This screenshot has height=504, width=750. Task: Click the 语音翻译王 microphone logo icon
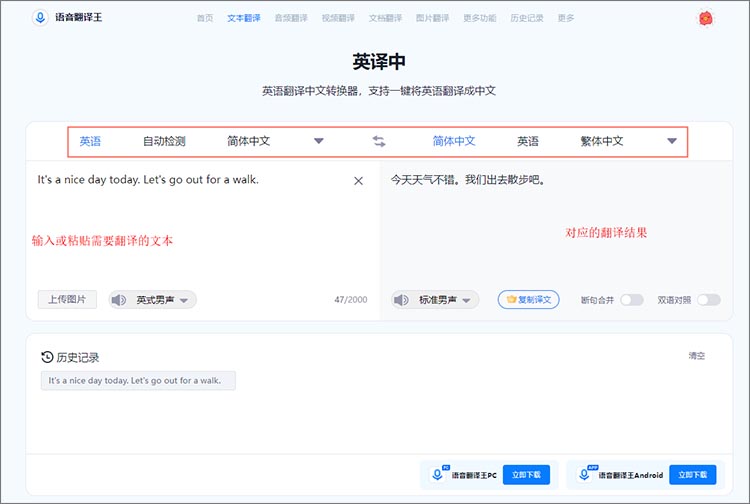[41, 18]
